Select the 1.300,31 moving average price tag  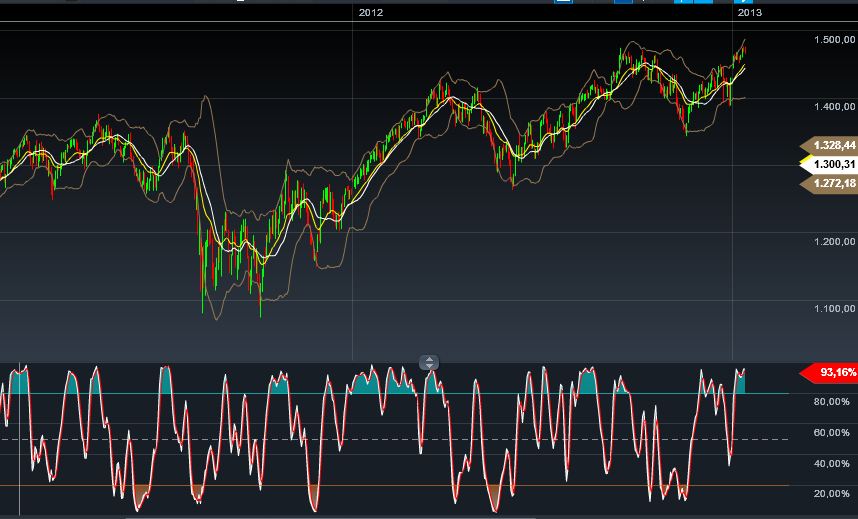[831, 164]
